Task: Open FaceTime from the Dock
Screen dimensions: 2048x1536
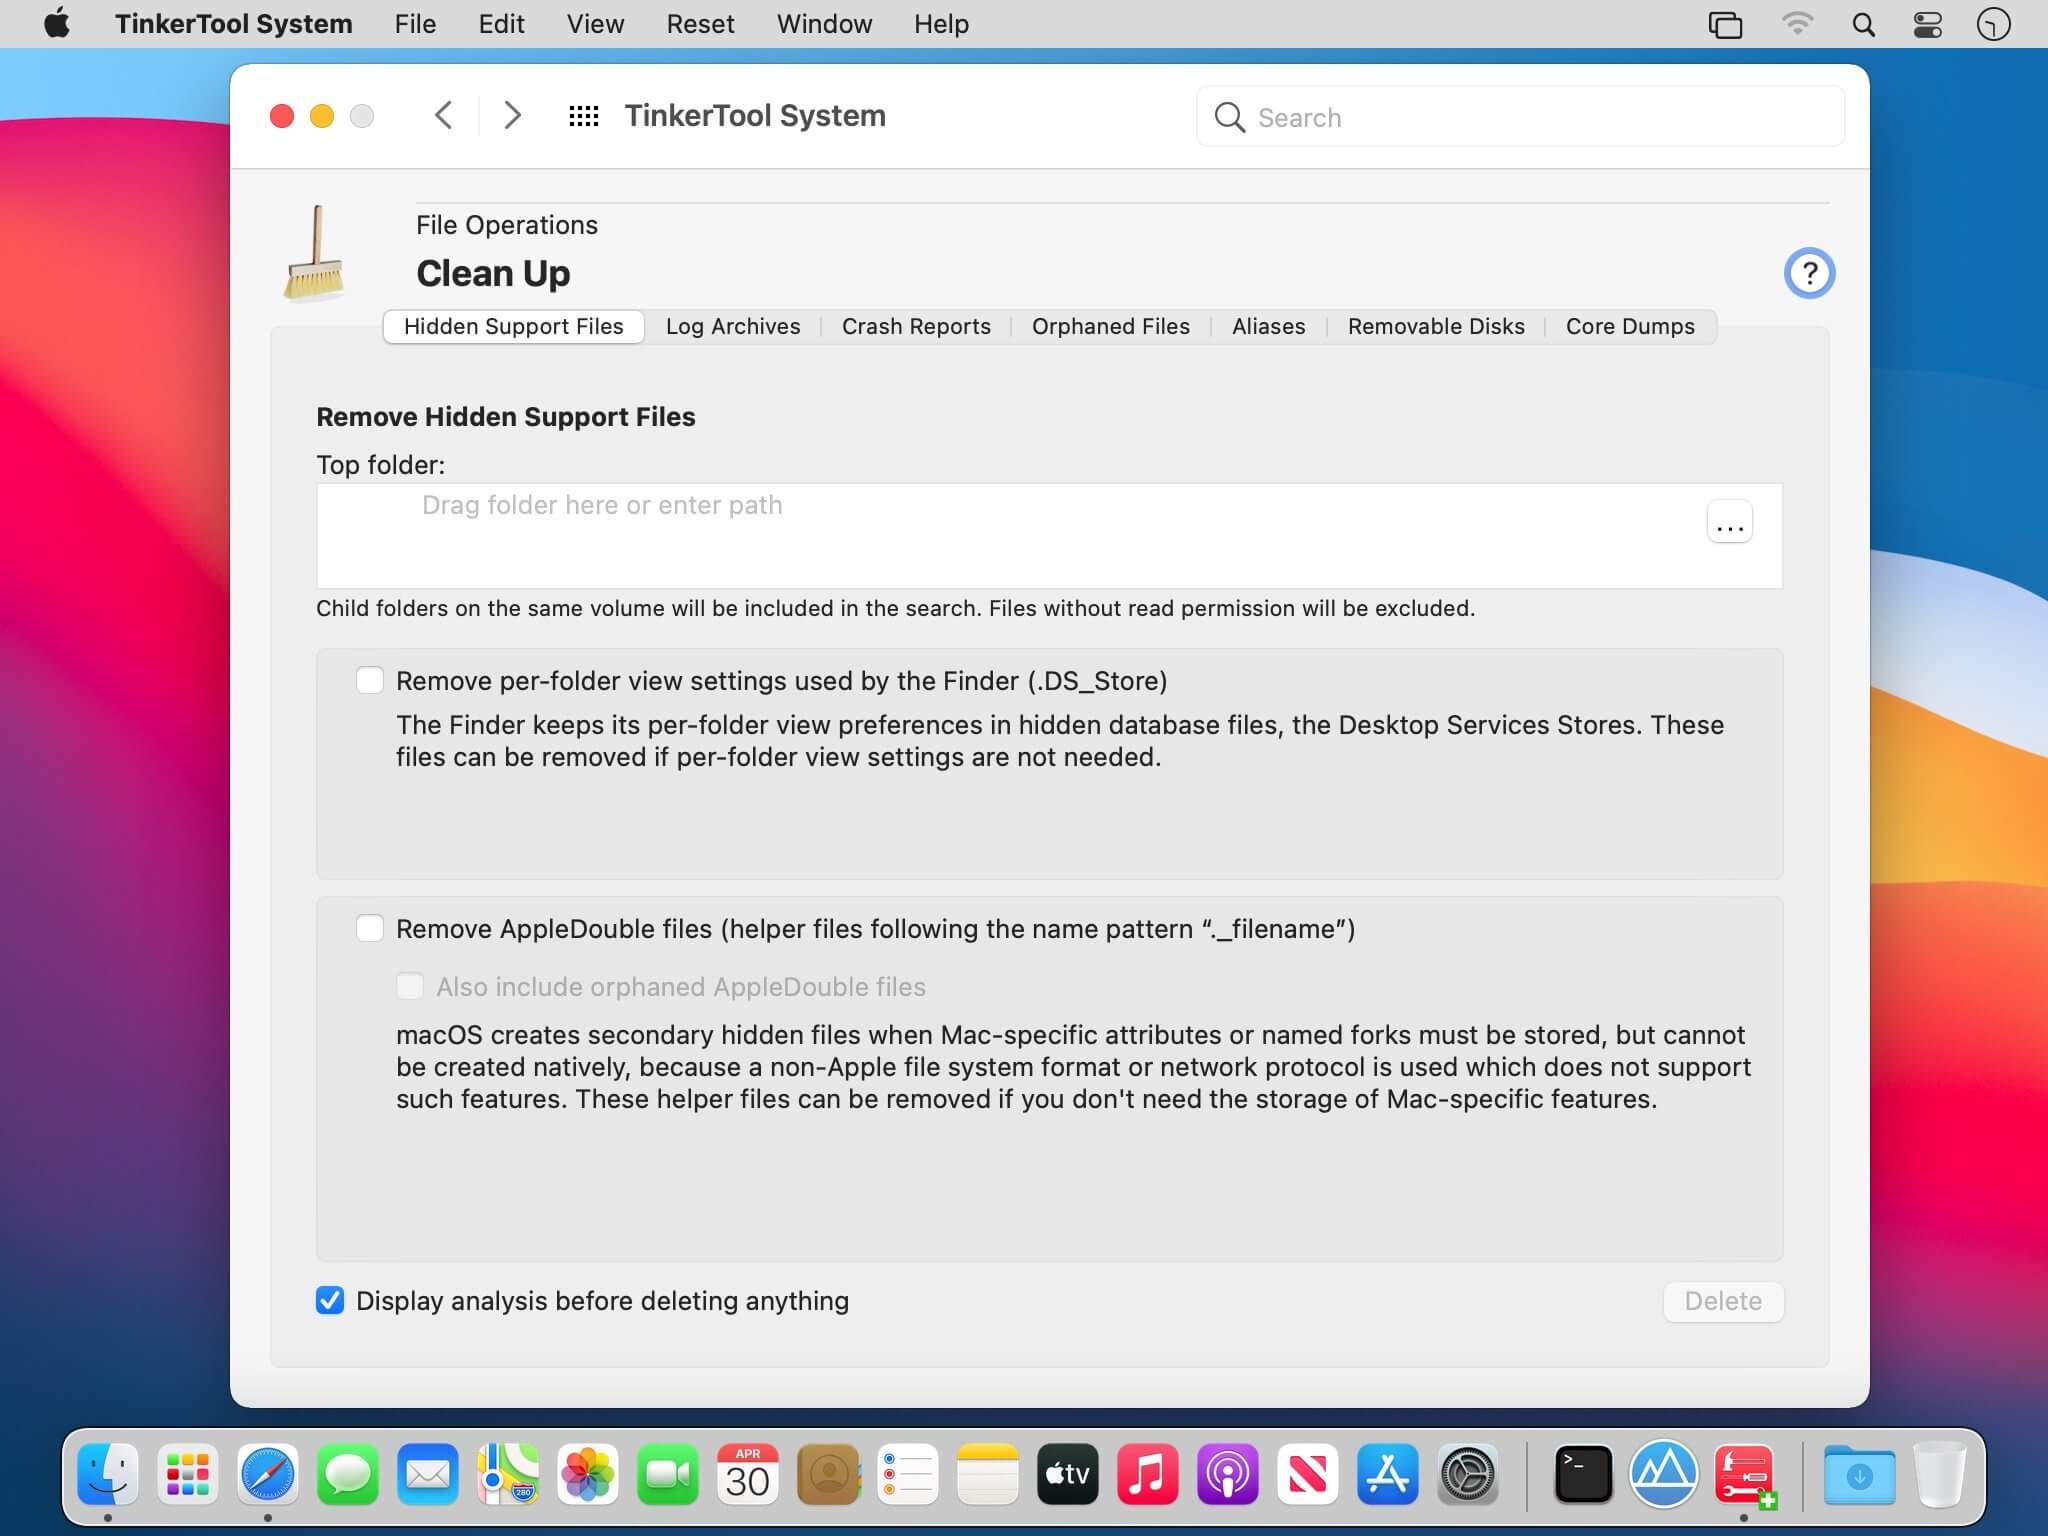Action: [668, 1474]
